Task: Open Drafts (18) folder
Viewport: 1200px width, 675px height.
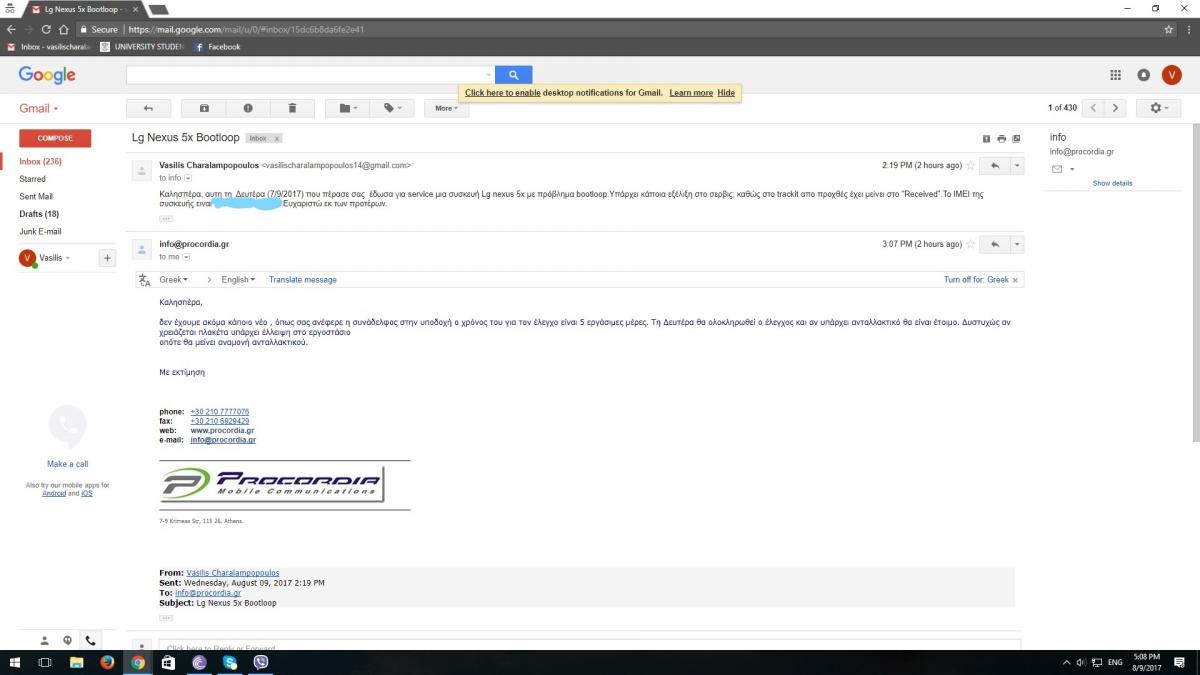Action: click(x=39, y=214)
